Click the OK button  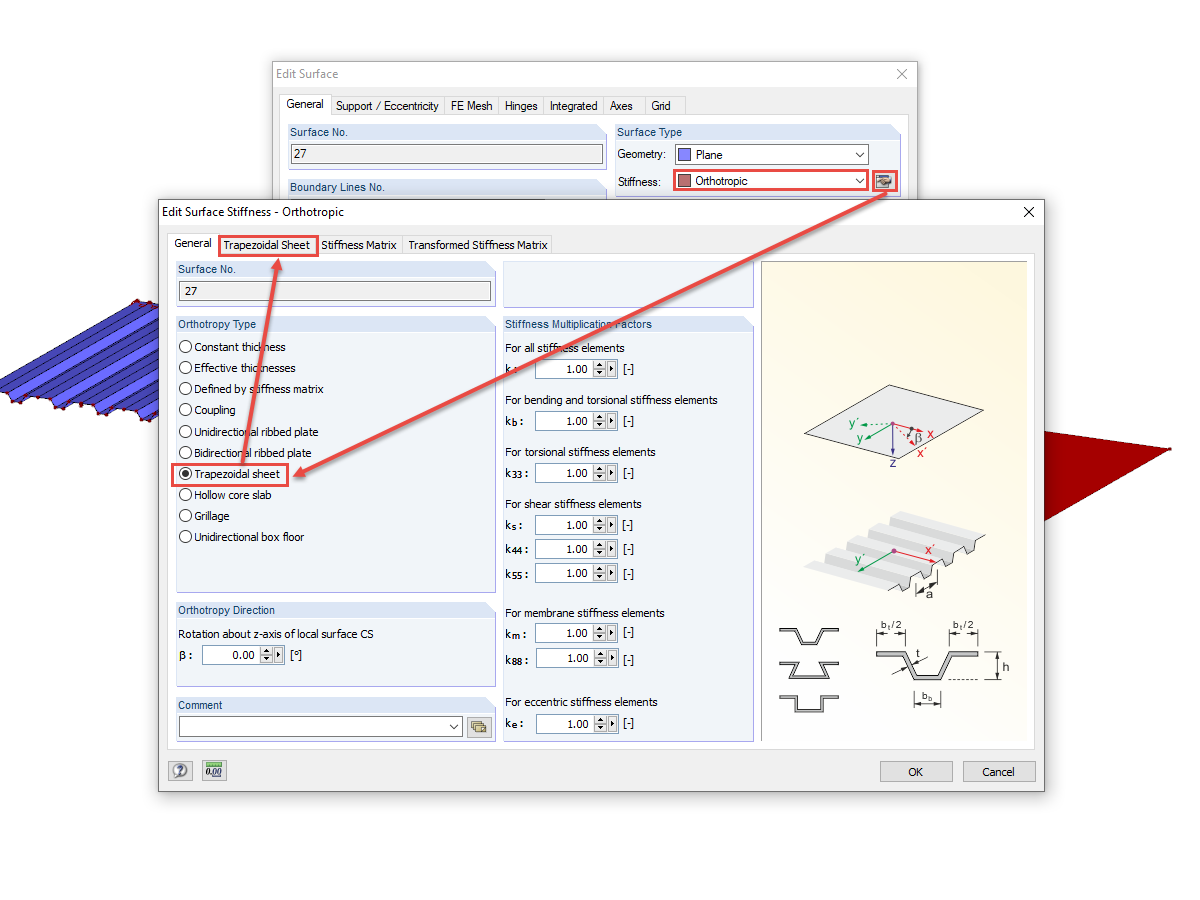(x=915, y=771)
